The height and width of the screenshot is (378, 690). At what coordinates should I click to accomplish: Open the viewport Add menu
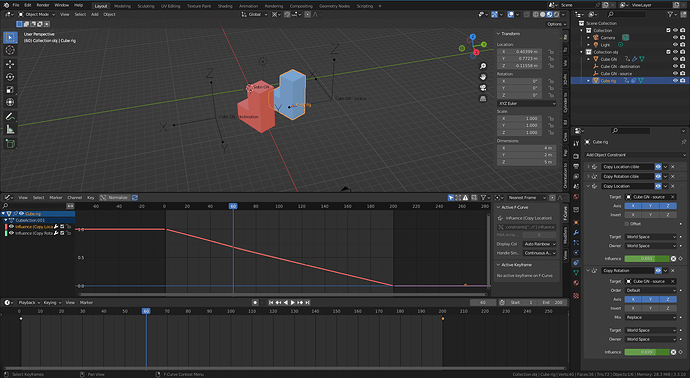pos(95,15)
